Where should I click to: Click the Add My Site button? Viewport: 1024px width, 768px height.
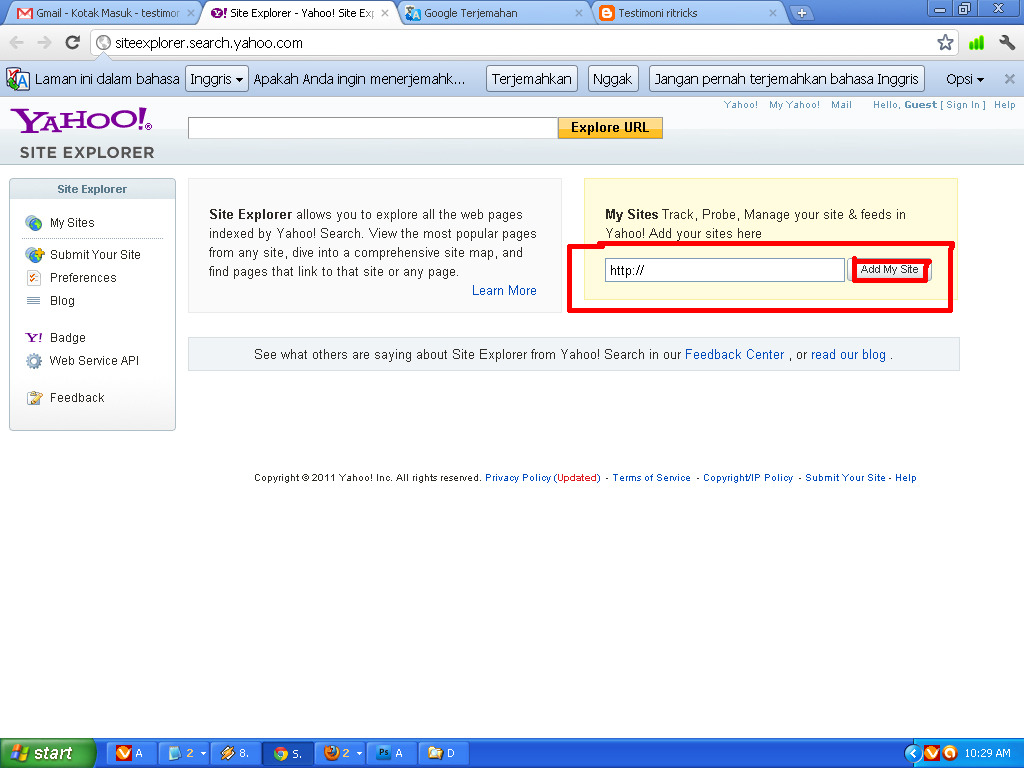(889, 270)
